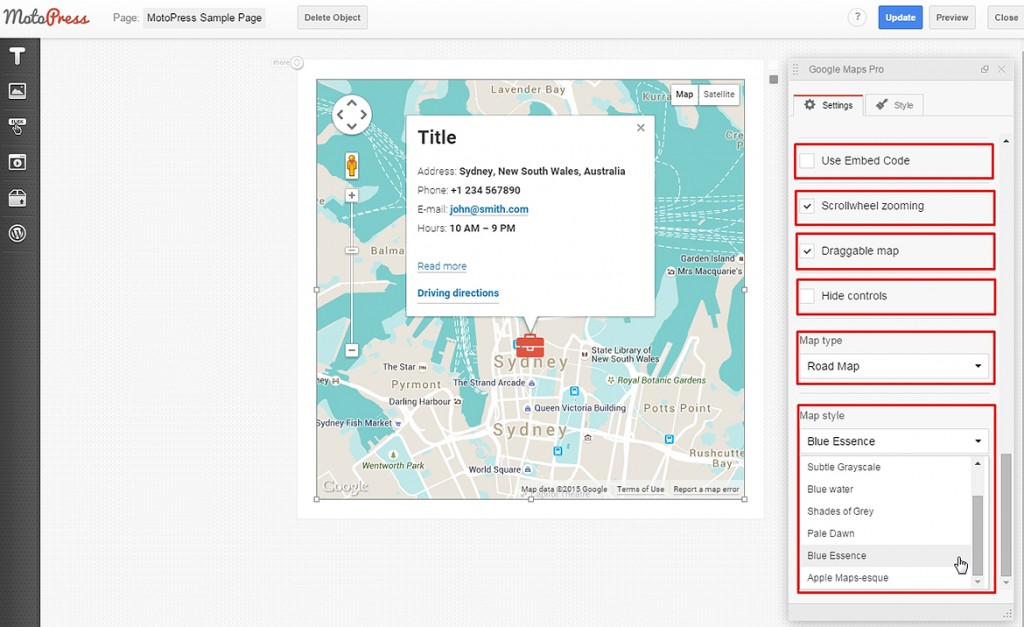Enable the Use Embed Code checkbox
The image size is (1024, 627).
point(807,160)
